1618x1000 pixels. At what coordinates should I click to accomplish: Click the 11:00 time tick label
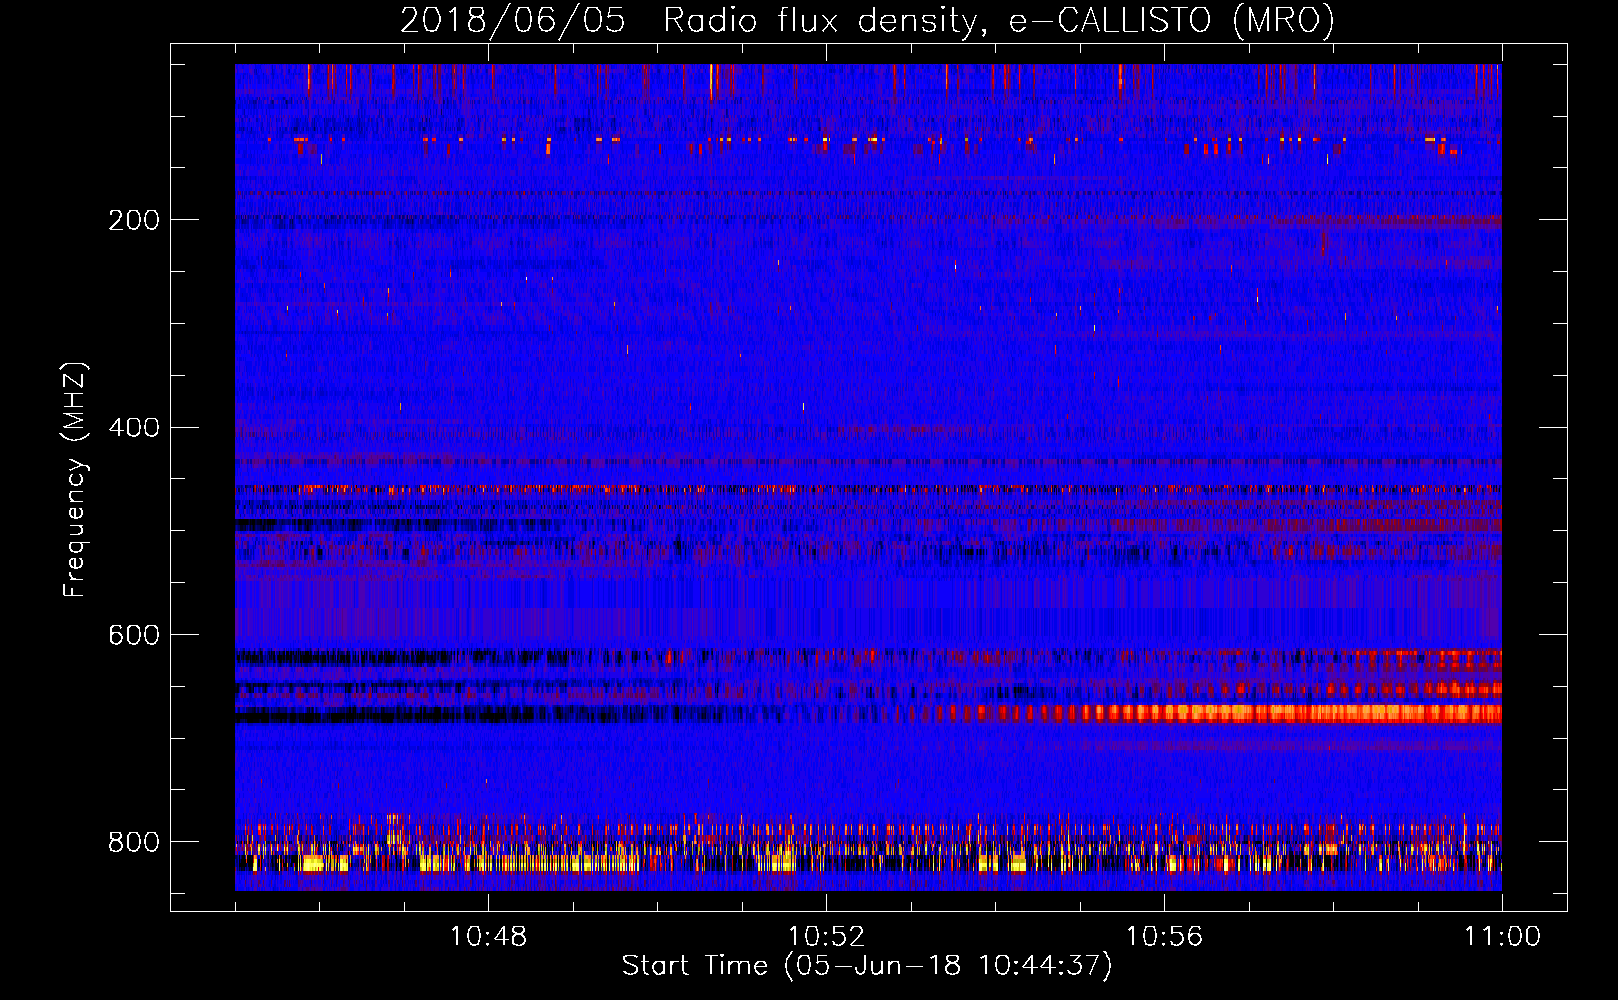(x=1502, y=937)
